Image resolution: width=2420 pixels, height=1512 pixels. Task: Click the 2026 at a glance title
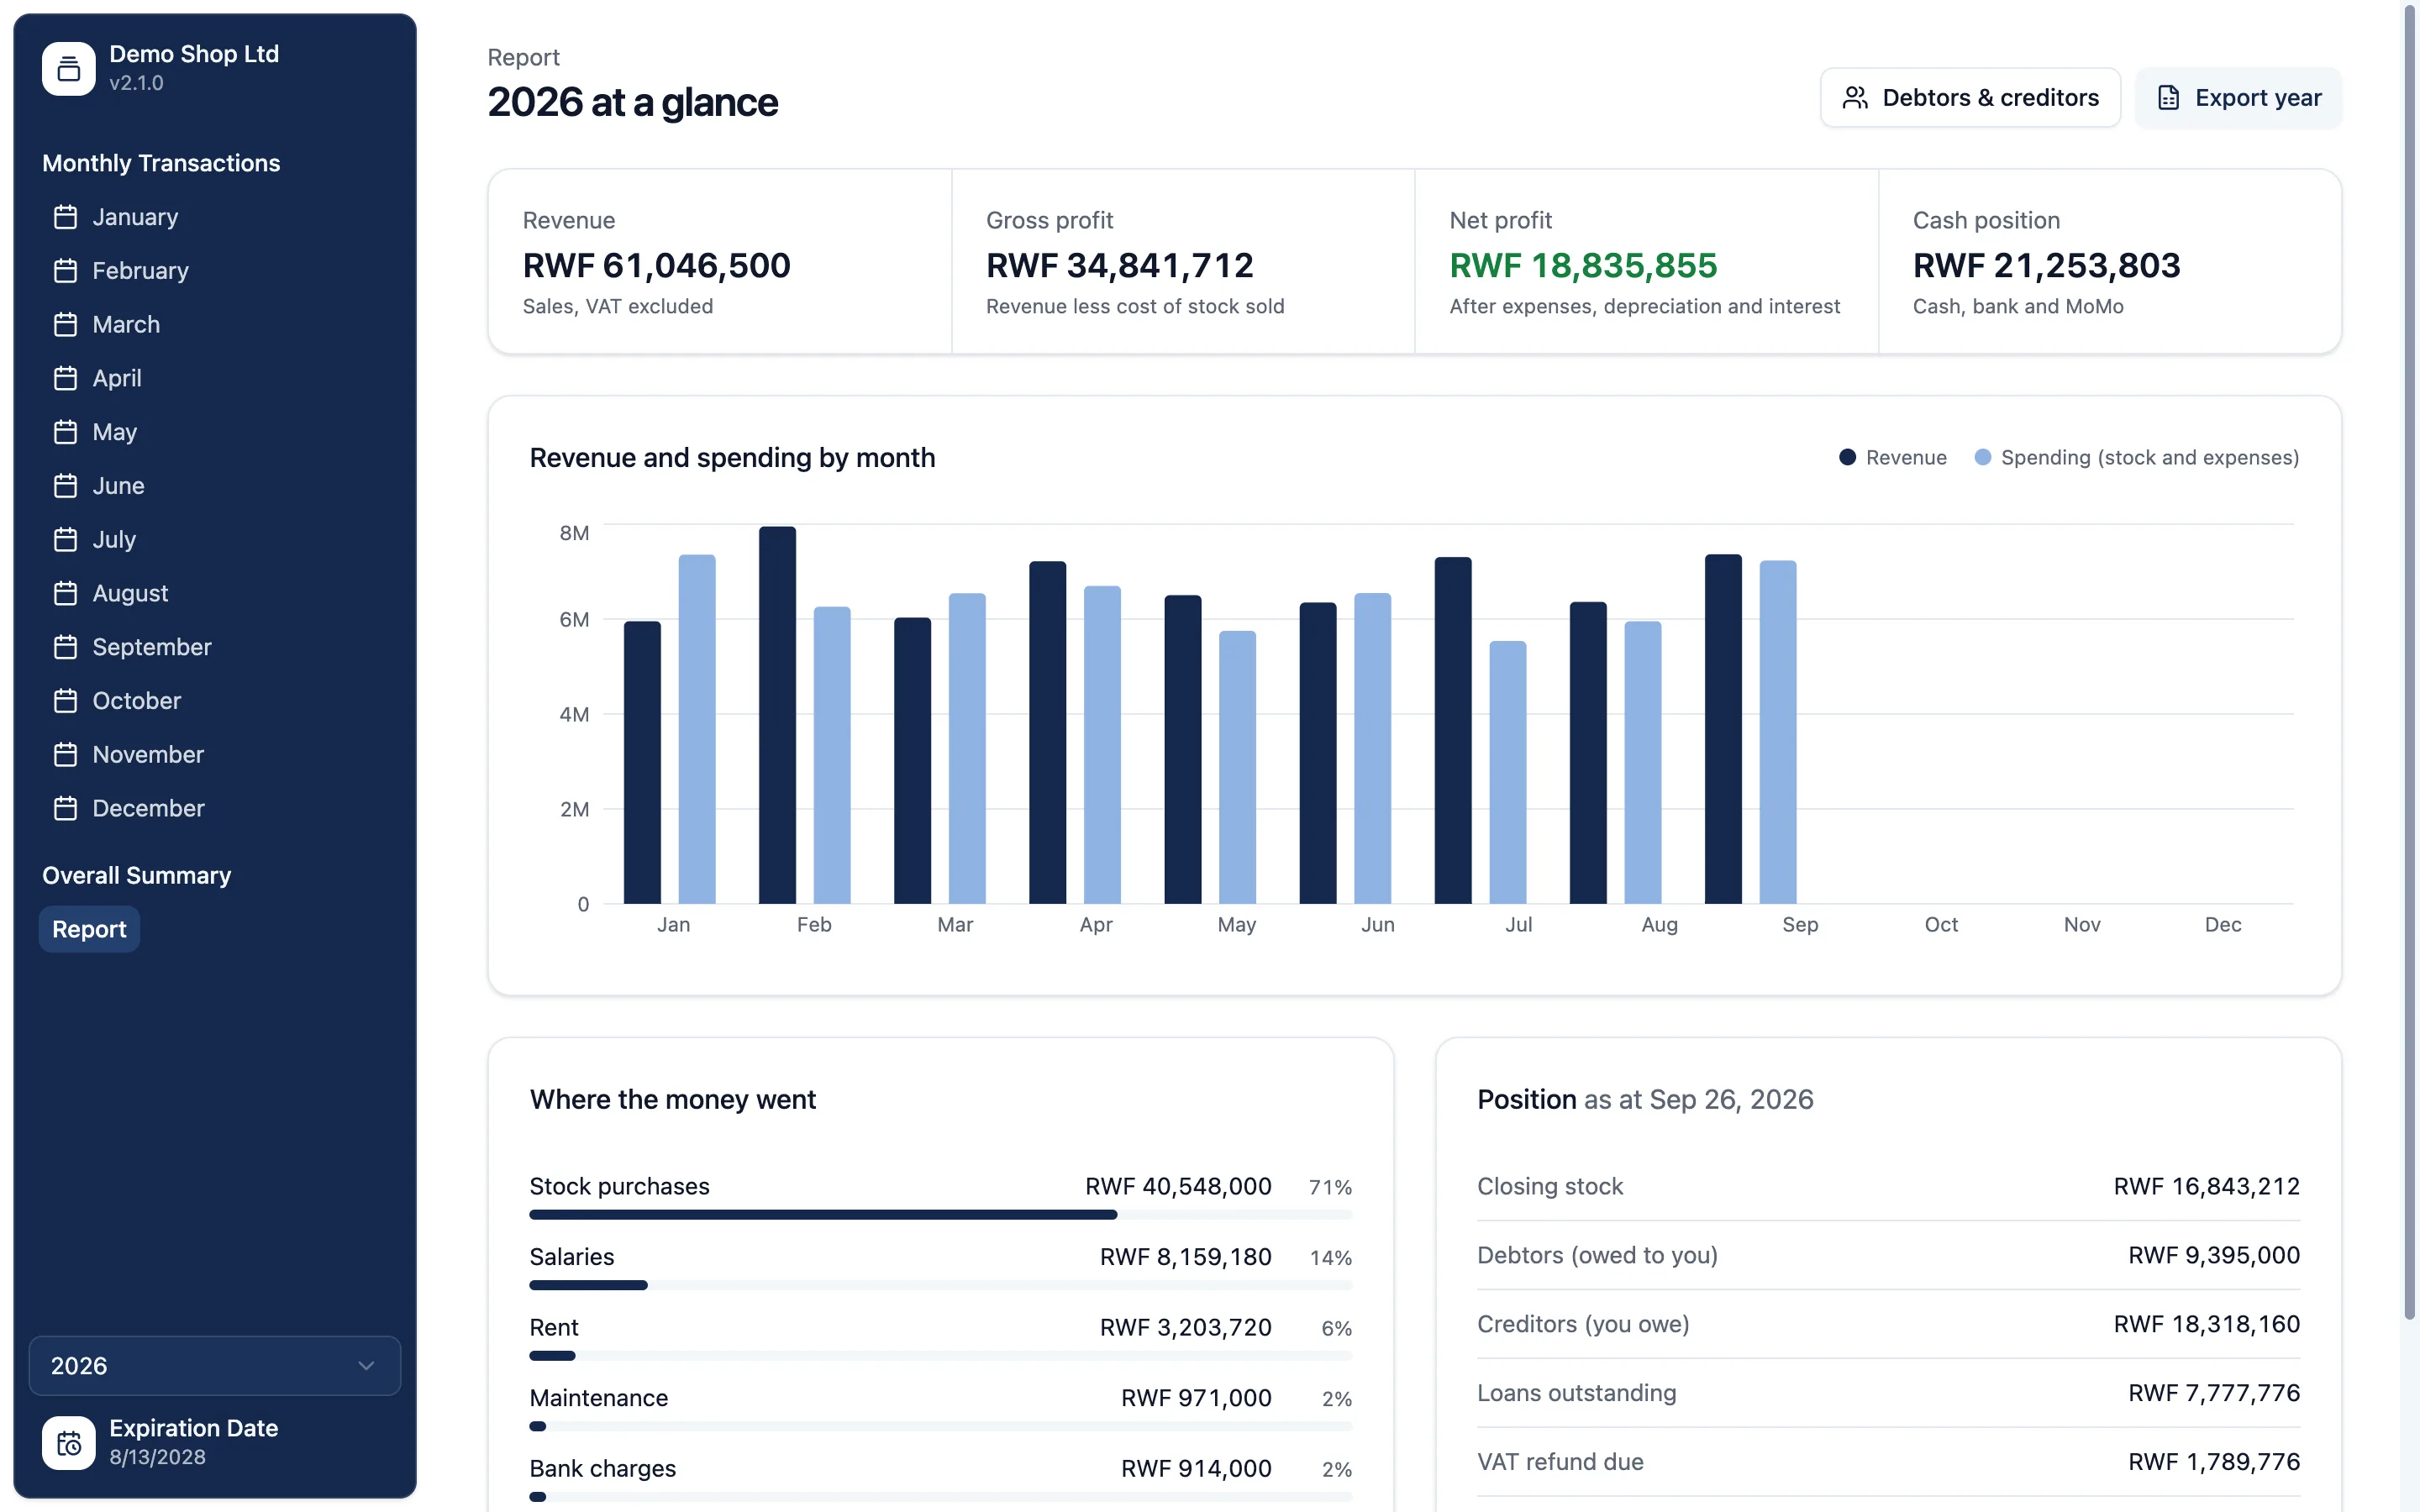[x=632, y=102]
